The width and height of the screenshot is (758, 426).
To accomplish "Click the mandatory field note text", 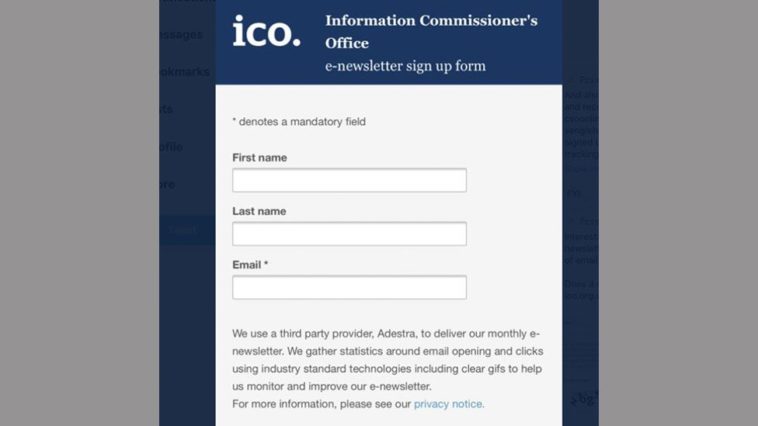I will point(299,122).
